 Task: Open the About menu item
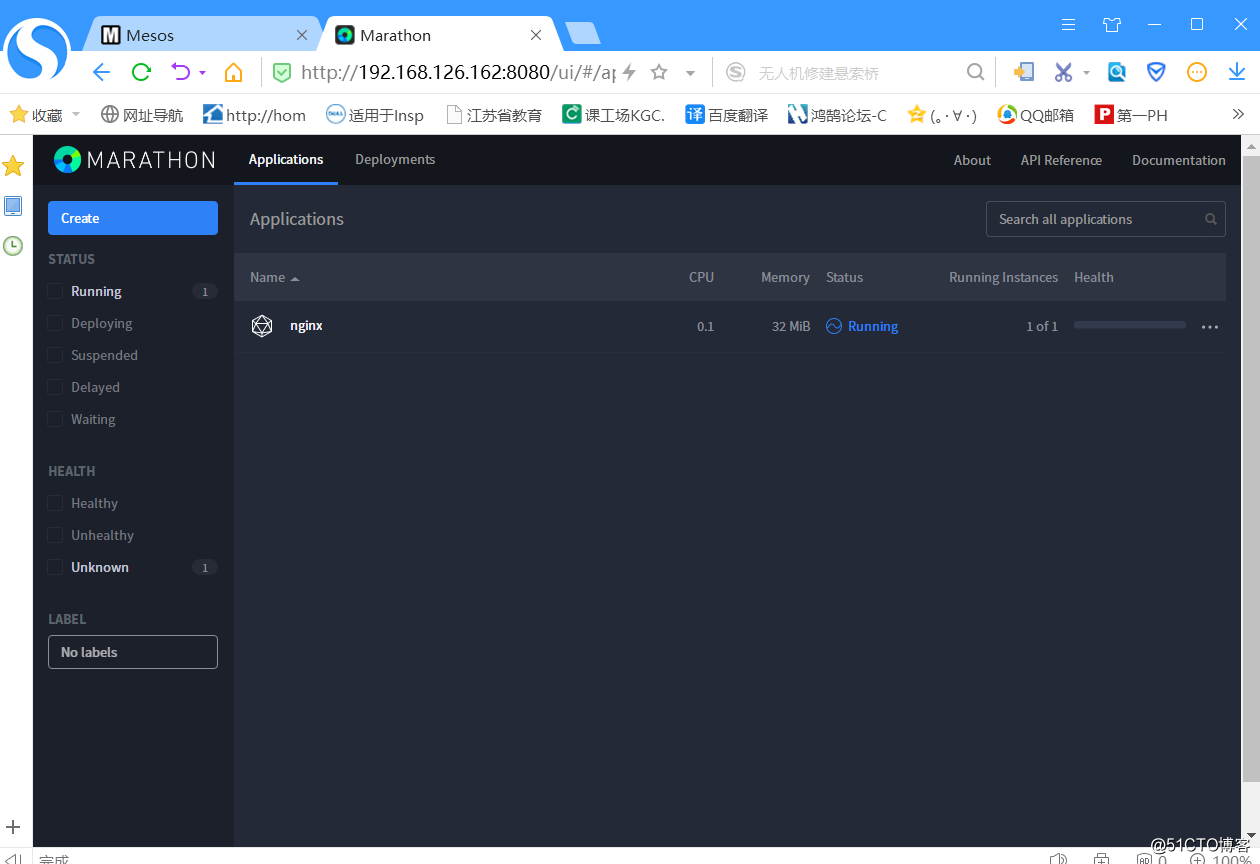click(x=972, y=160)
